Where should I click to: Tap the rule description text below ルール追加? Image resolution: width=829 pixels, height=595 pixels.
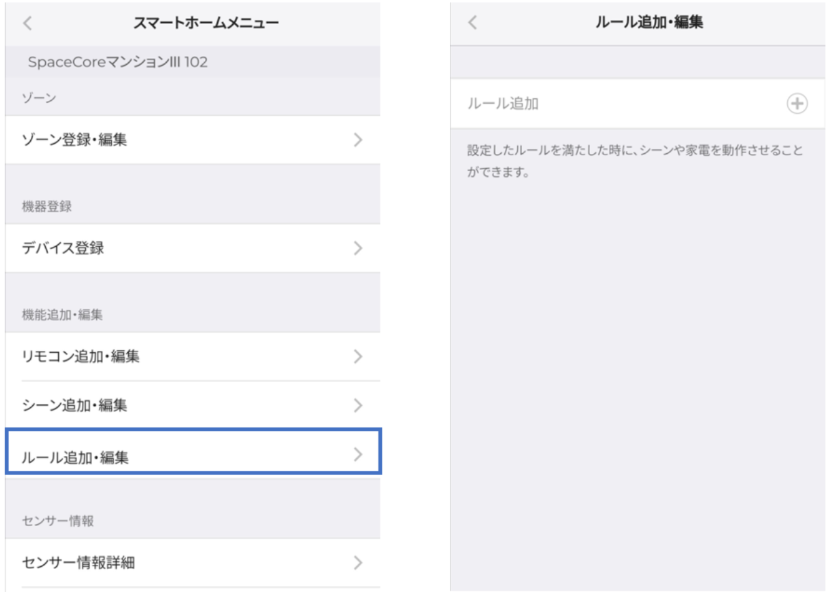coord(634,161)
